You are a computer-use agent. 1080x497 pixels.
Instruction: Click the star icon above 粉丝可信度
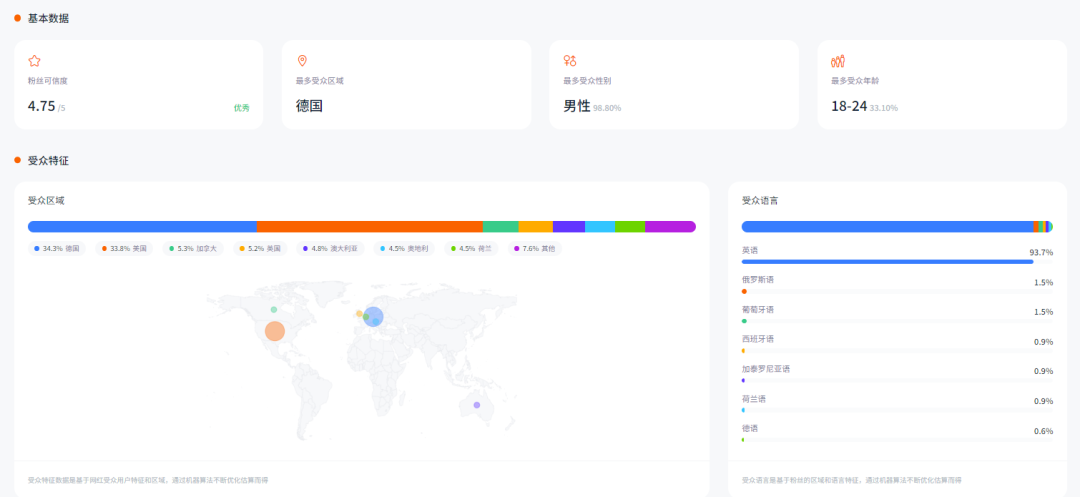coord(34,61)
